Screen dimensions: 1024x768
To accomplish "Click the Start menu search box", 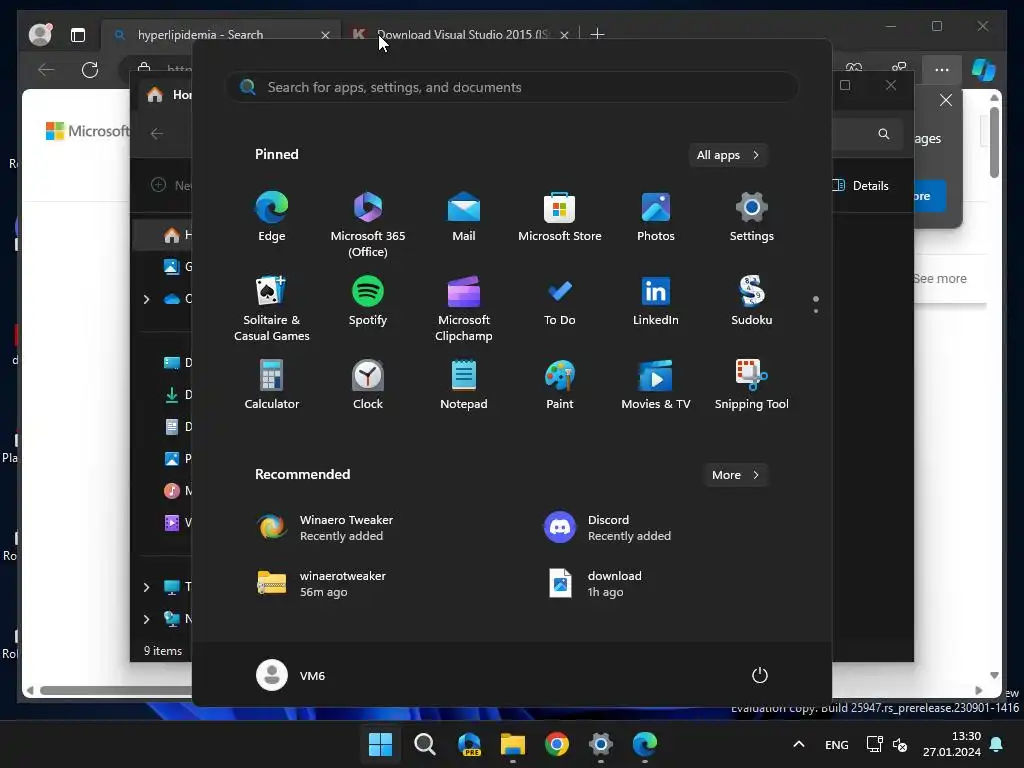I will [x=512, y=88].
